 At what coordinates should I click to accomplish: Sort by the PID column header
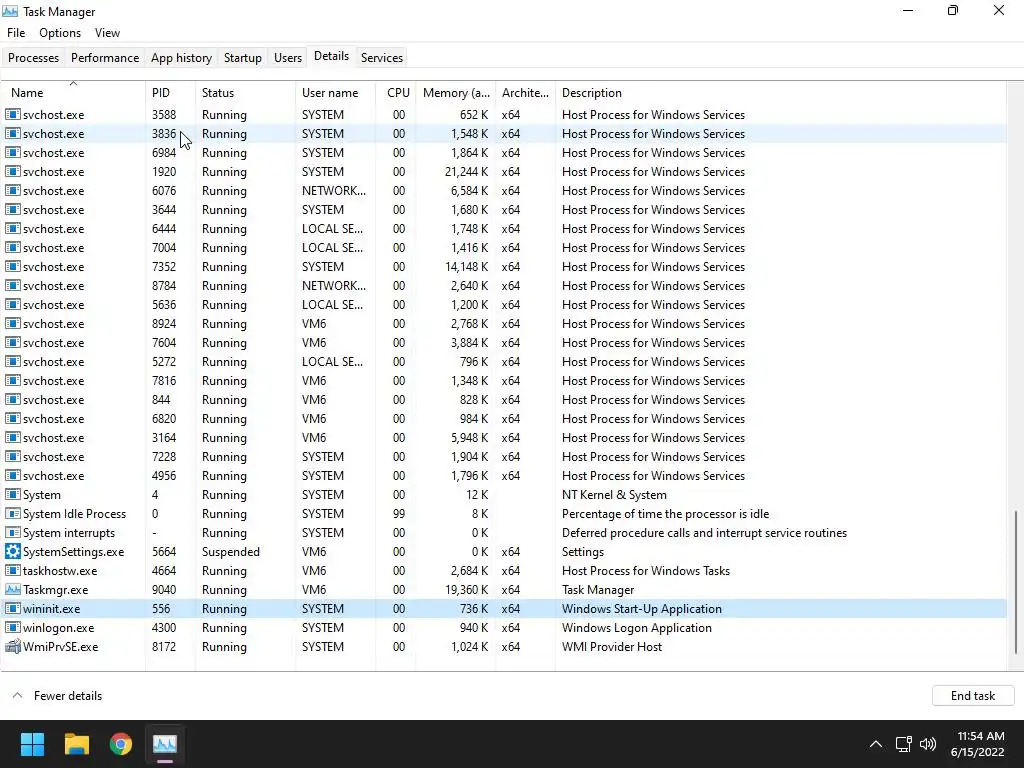(170, 93)
